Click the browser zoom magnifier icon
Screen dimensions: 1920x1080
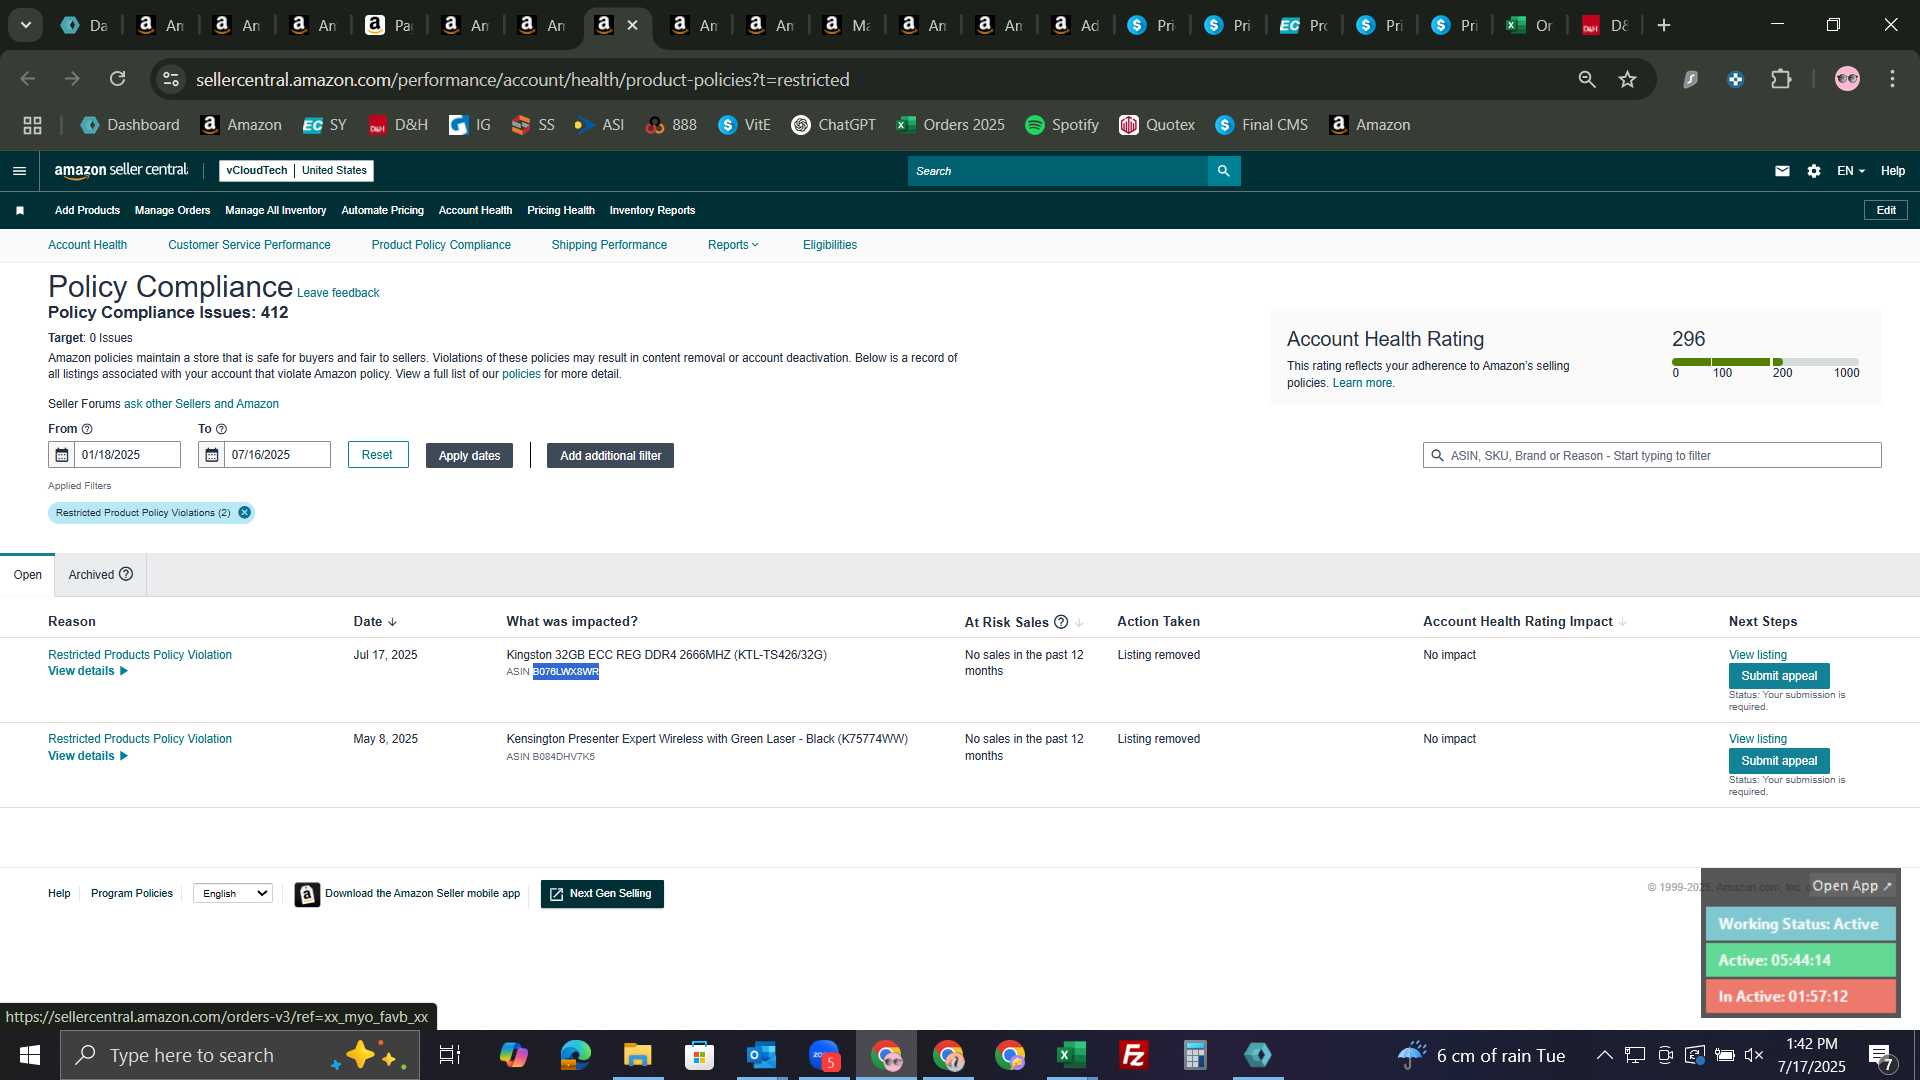(x=1587, y=79)
